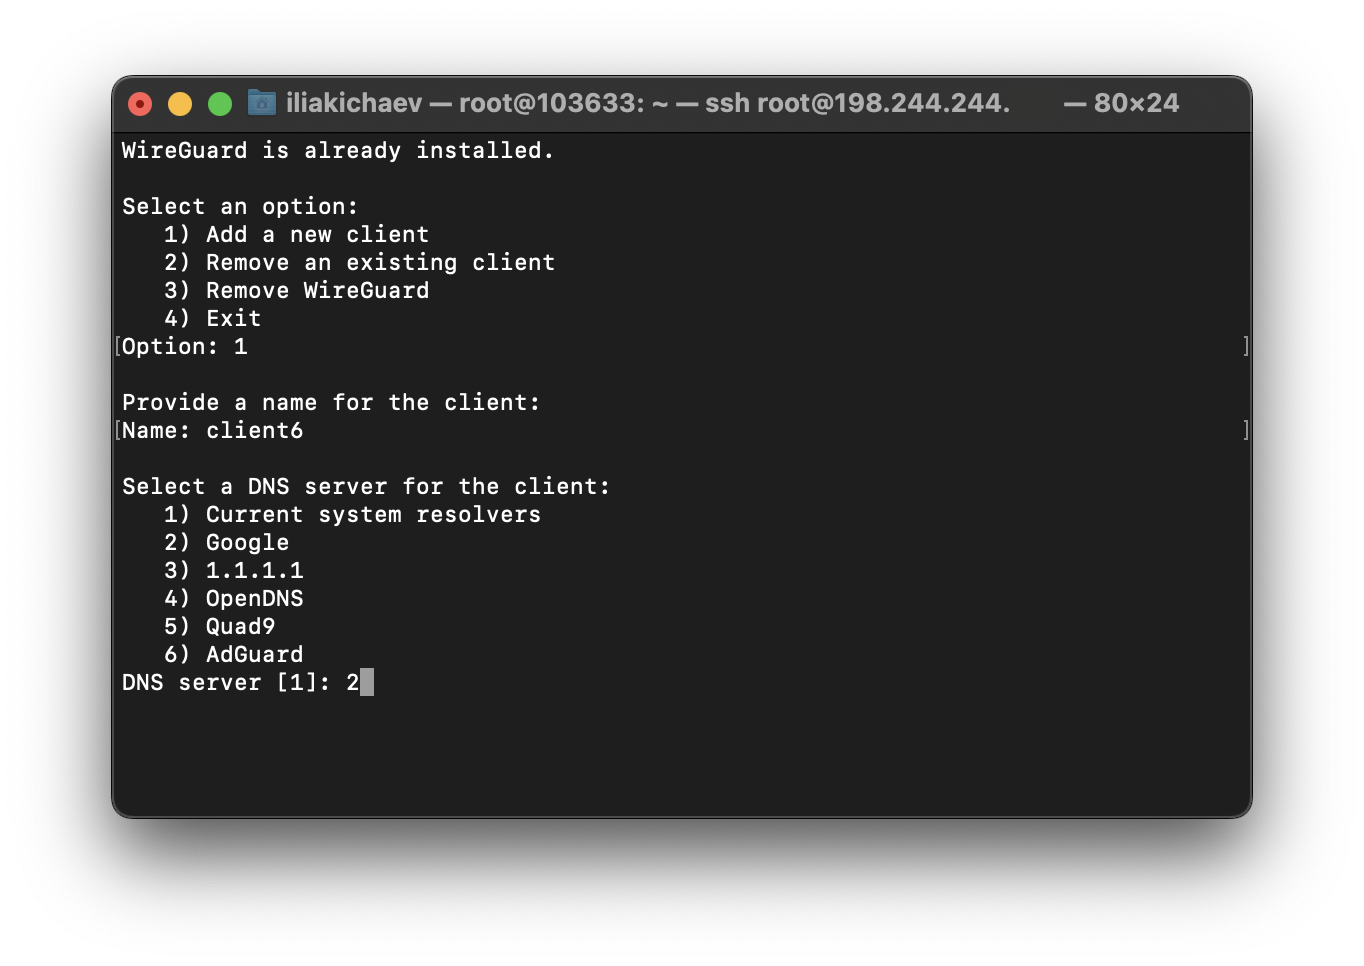
Task: Click the "OpenDNS" DNS option text
Action: click(254, 599)
